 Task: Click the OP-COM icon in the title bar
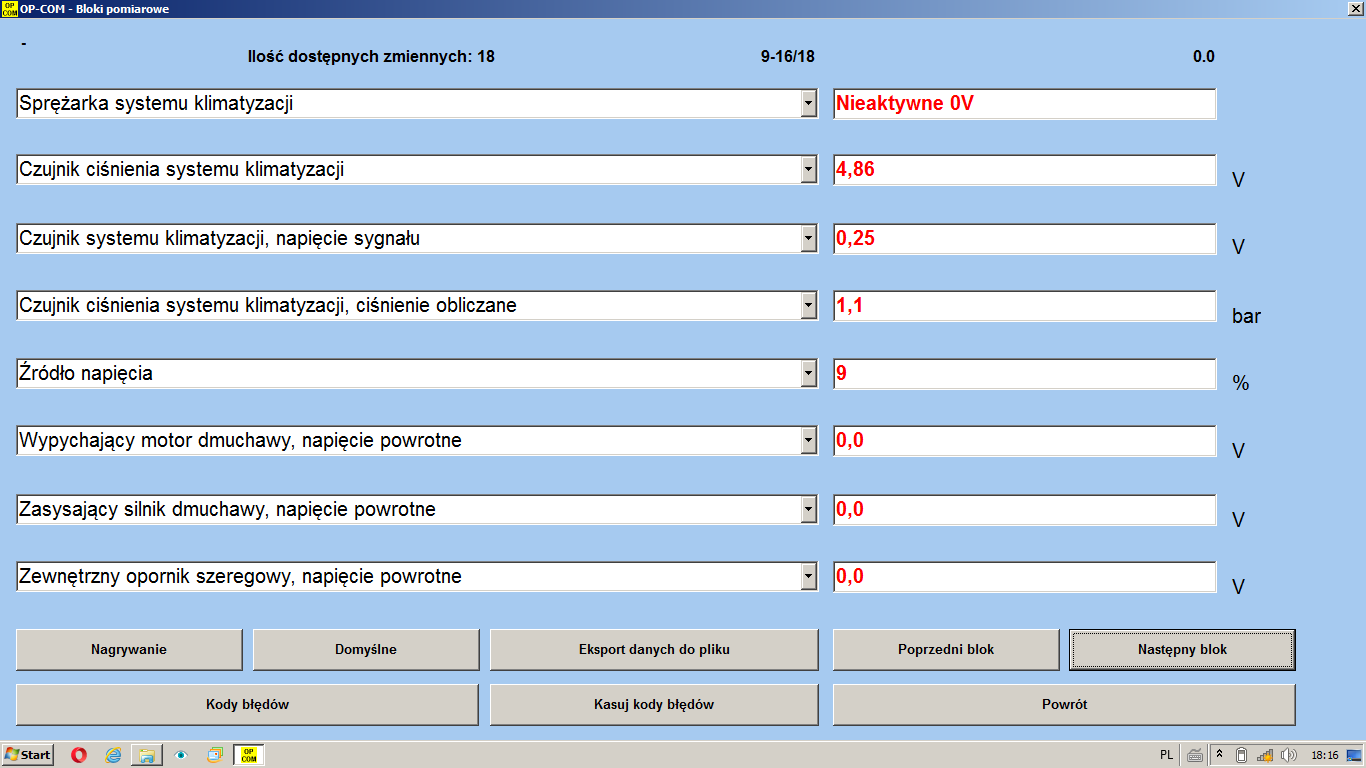[9, 9]
